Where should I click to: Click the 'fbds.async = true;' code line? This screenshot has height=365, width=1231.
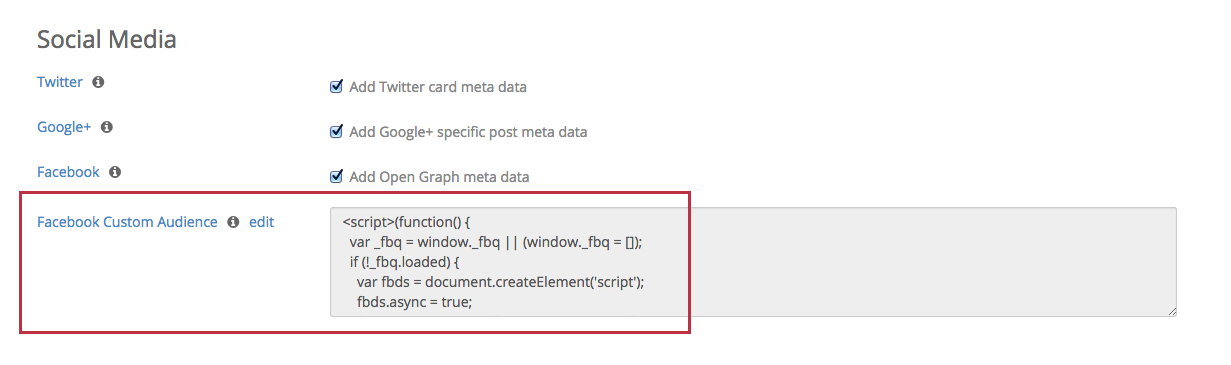coord(414,301)
